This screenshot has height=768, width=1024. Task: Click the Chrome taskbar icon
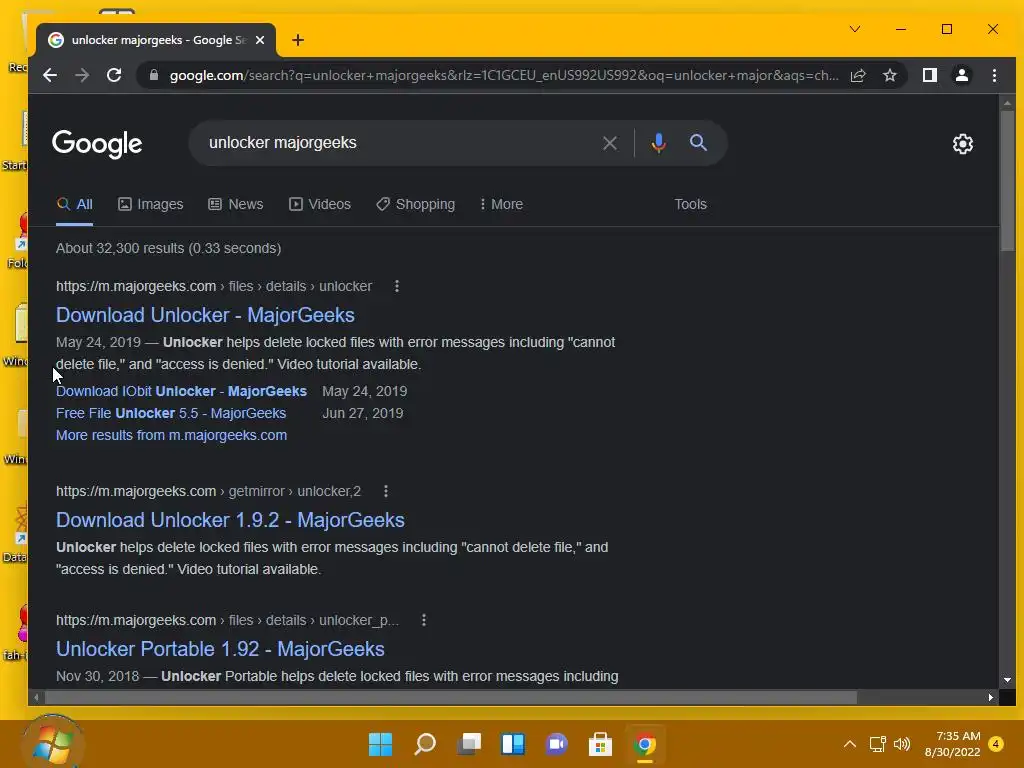click(x=644, y=744)
